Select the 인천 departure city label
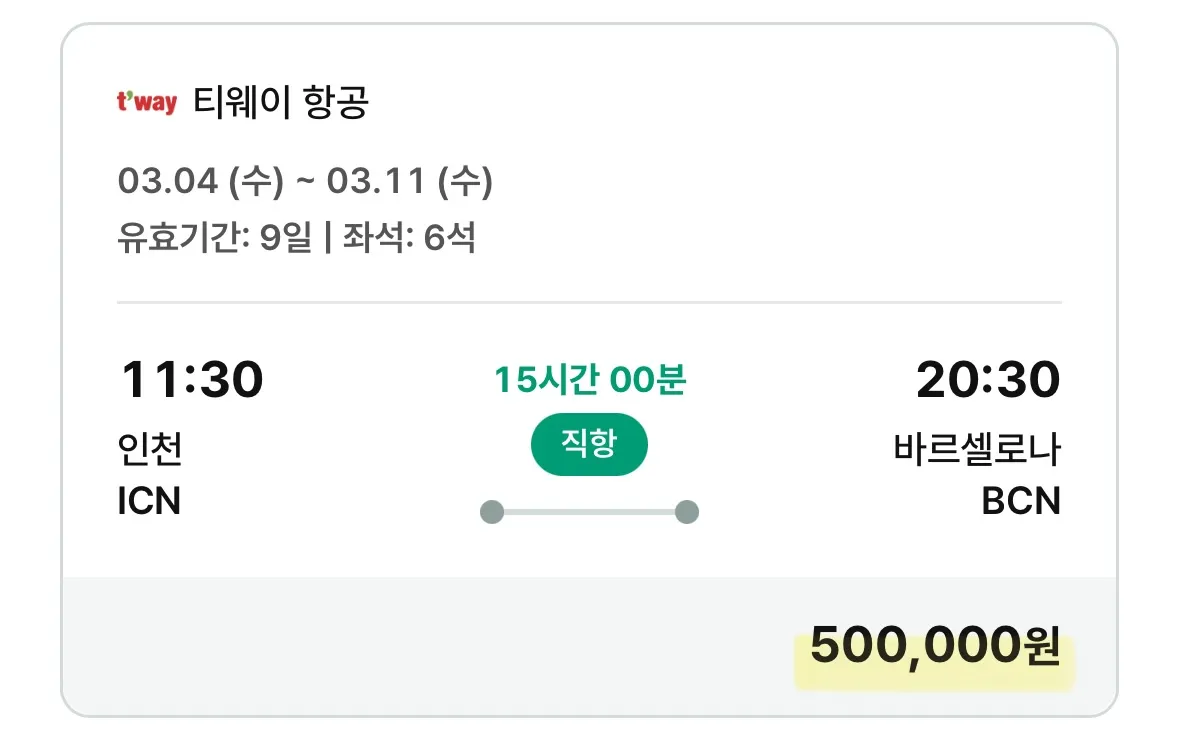Viewport: 1179px width, 753px height. (152, 452)
